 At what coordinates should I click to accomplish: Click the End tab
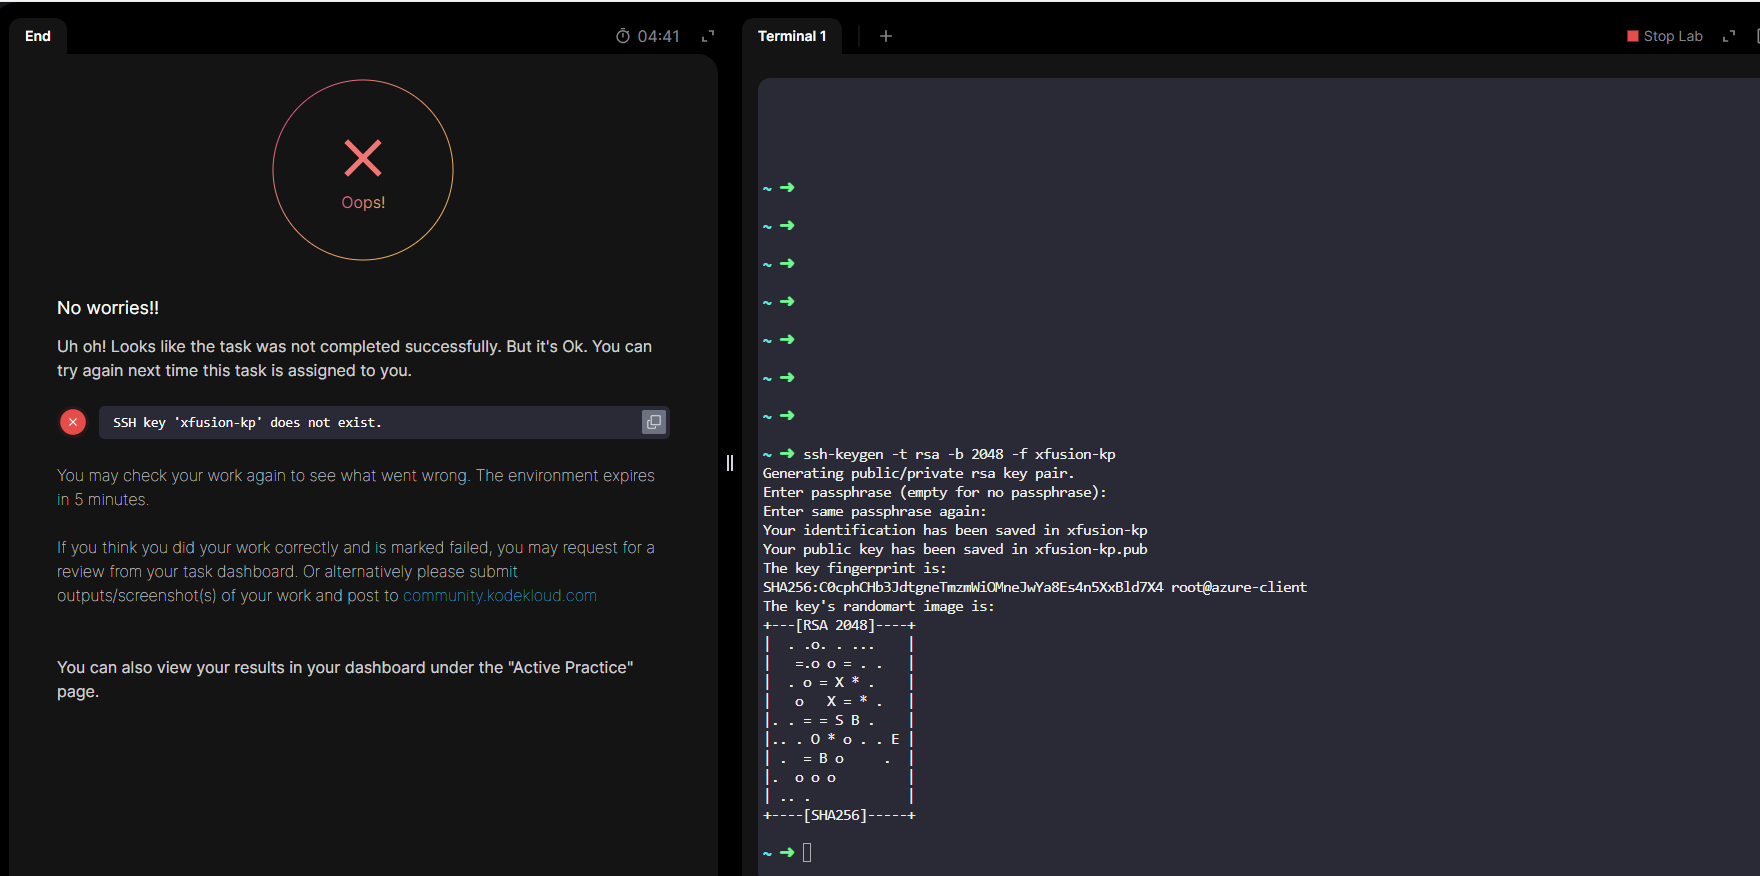click(38, 36)
